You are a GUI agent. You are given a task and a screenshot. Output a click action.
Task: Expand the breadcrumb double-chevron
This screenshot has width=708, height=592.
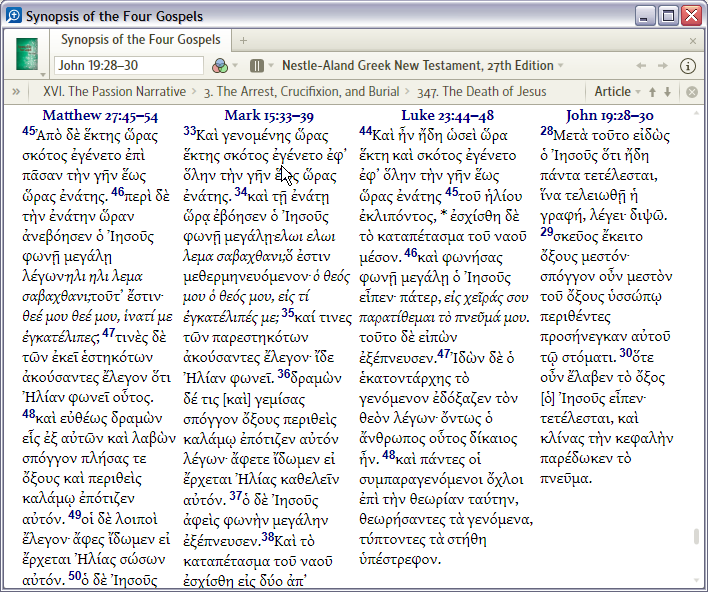(16, 92)
